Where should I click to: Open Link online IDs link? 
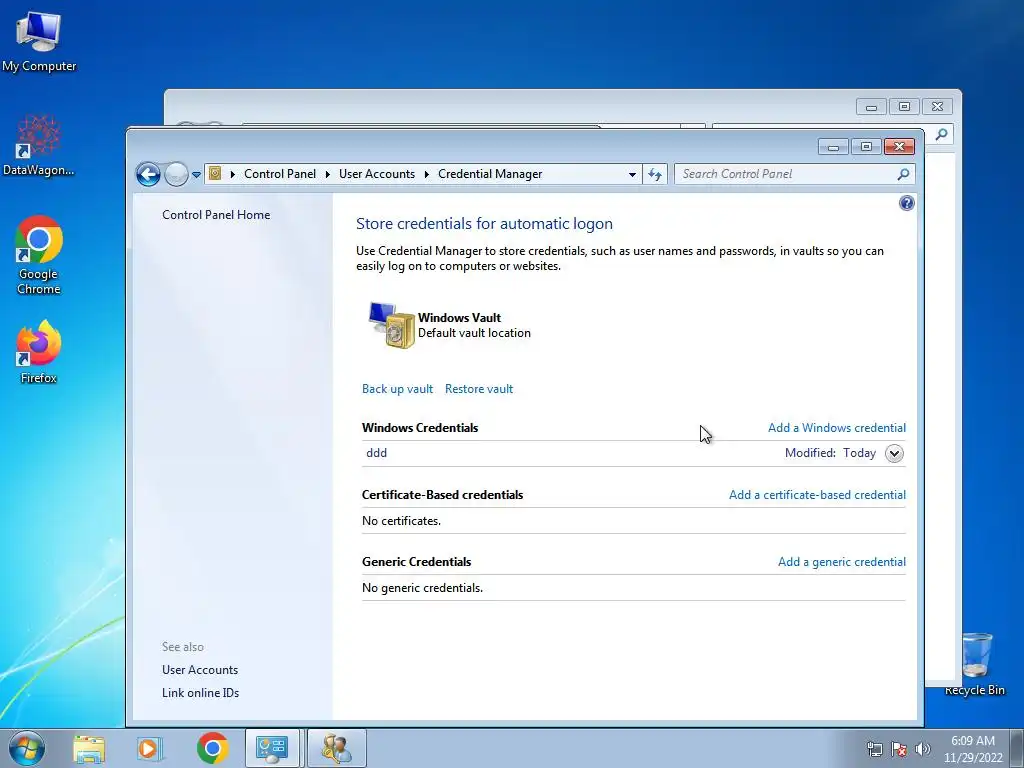(200, 693)
